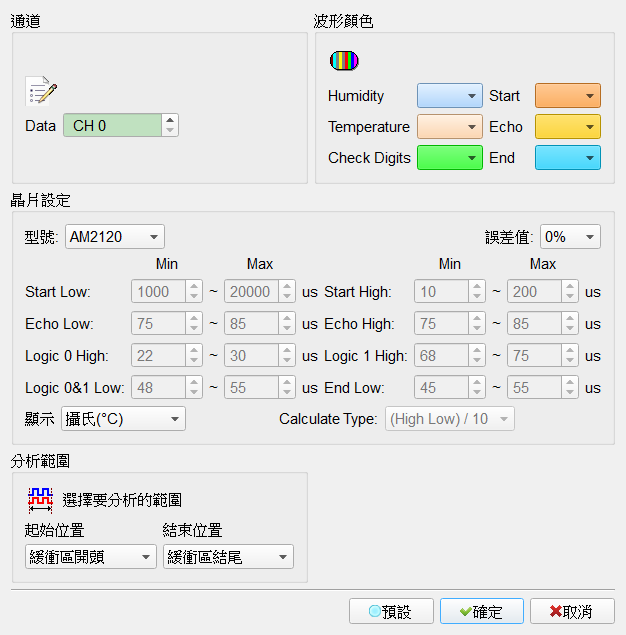The height and width of the screenshot is (635, 626).
Task: Click the Echo High Min 75 field
Action: click(x=441, y=323)
